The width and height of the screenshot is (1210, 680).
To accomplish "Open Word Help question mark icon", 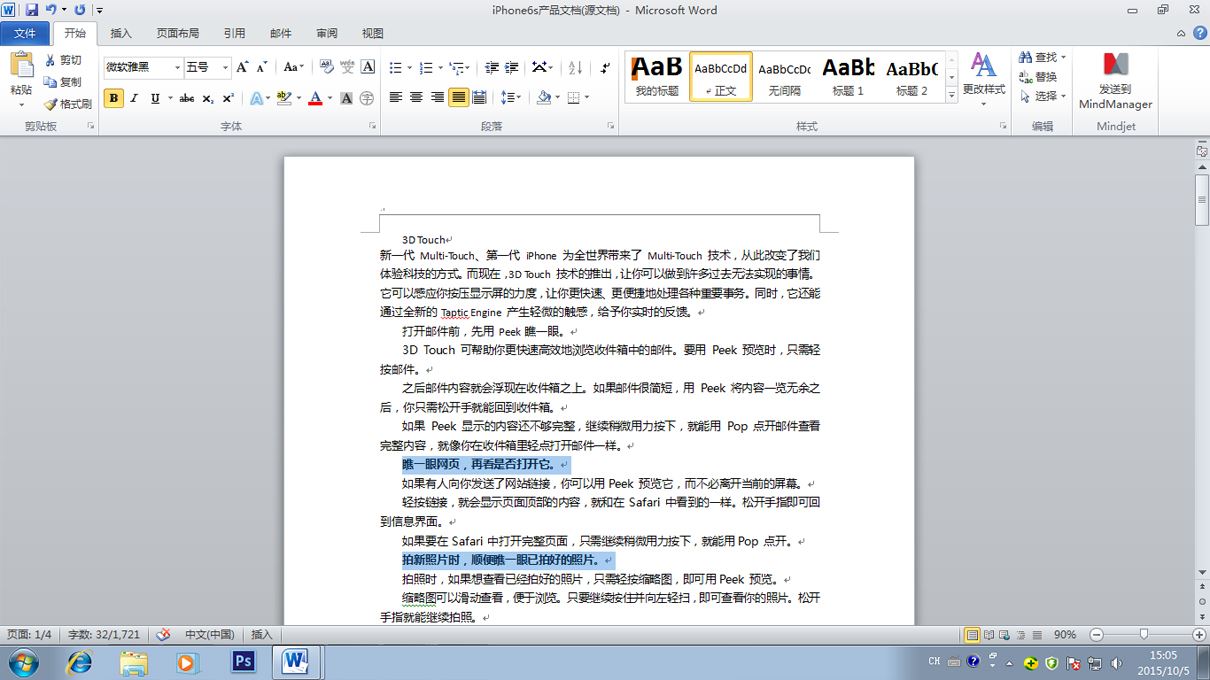I will [1200, 33].
